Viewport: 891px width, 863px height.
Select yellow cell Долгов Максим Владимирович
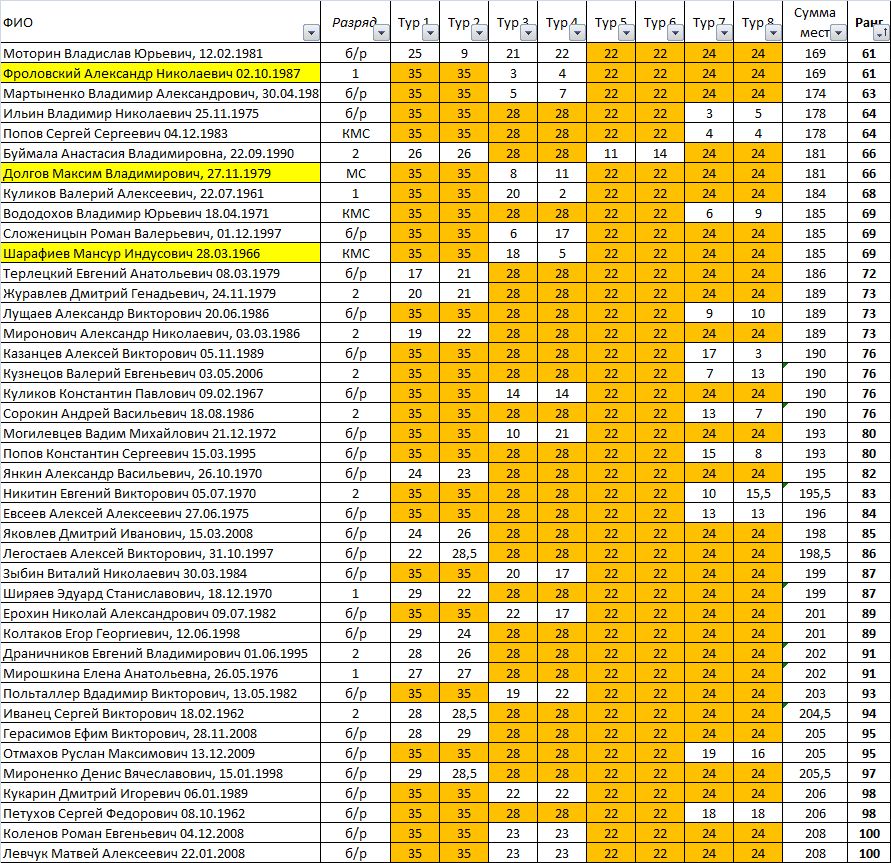[x=160, y=173]
